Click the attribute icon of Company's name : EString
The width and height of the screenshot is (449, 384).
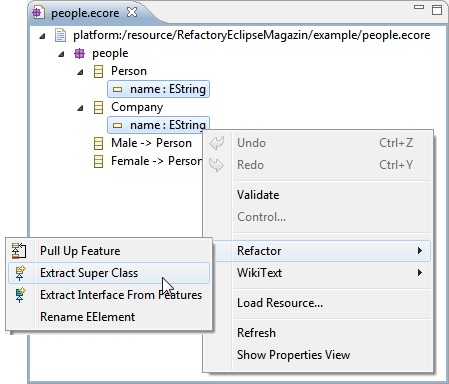pyautogui.click(x=117, y=125)
